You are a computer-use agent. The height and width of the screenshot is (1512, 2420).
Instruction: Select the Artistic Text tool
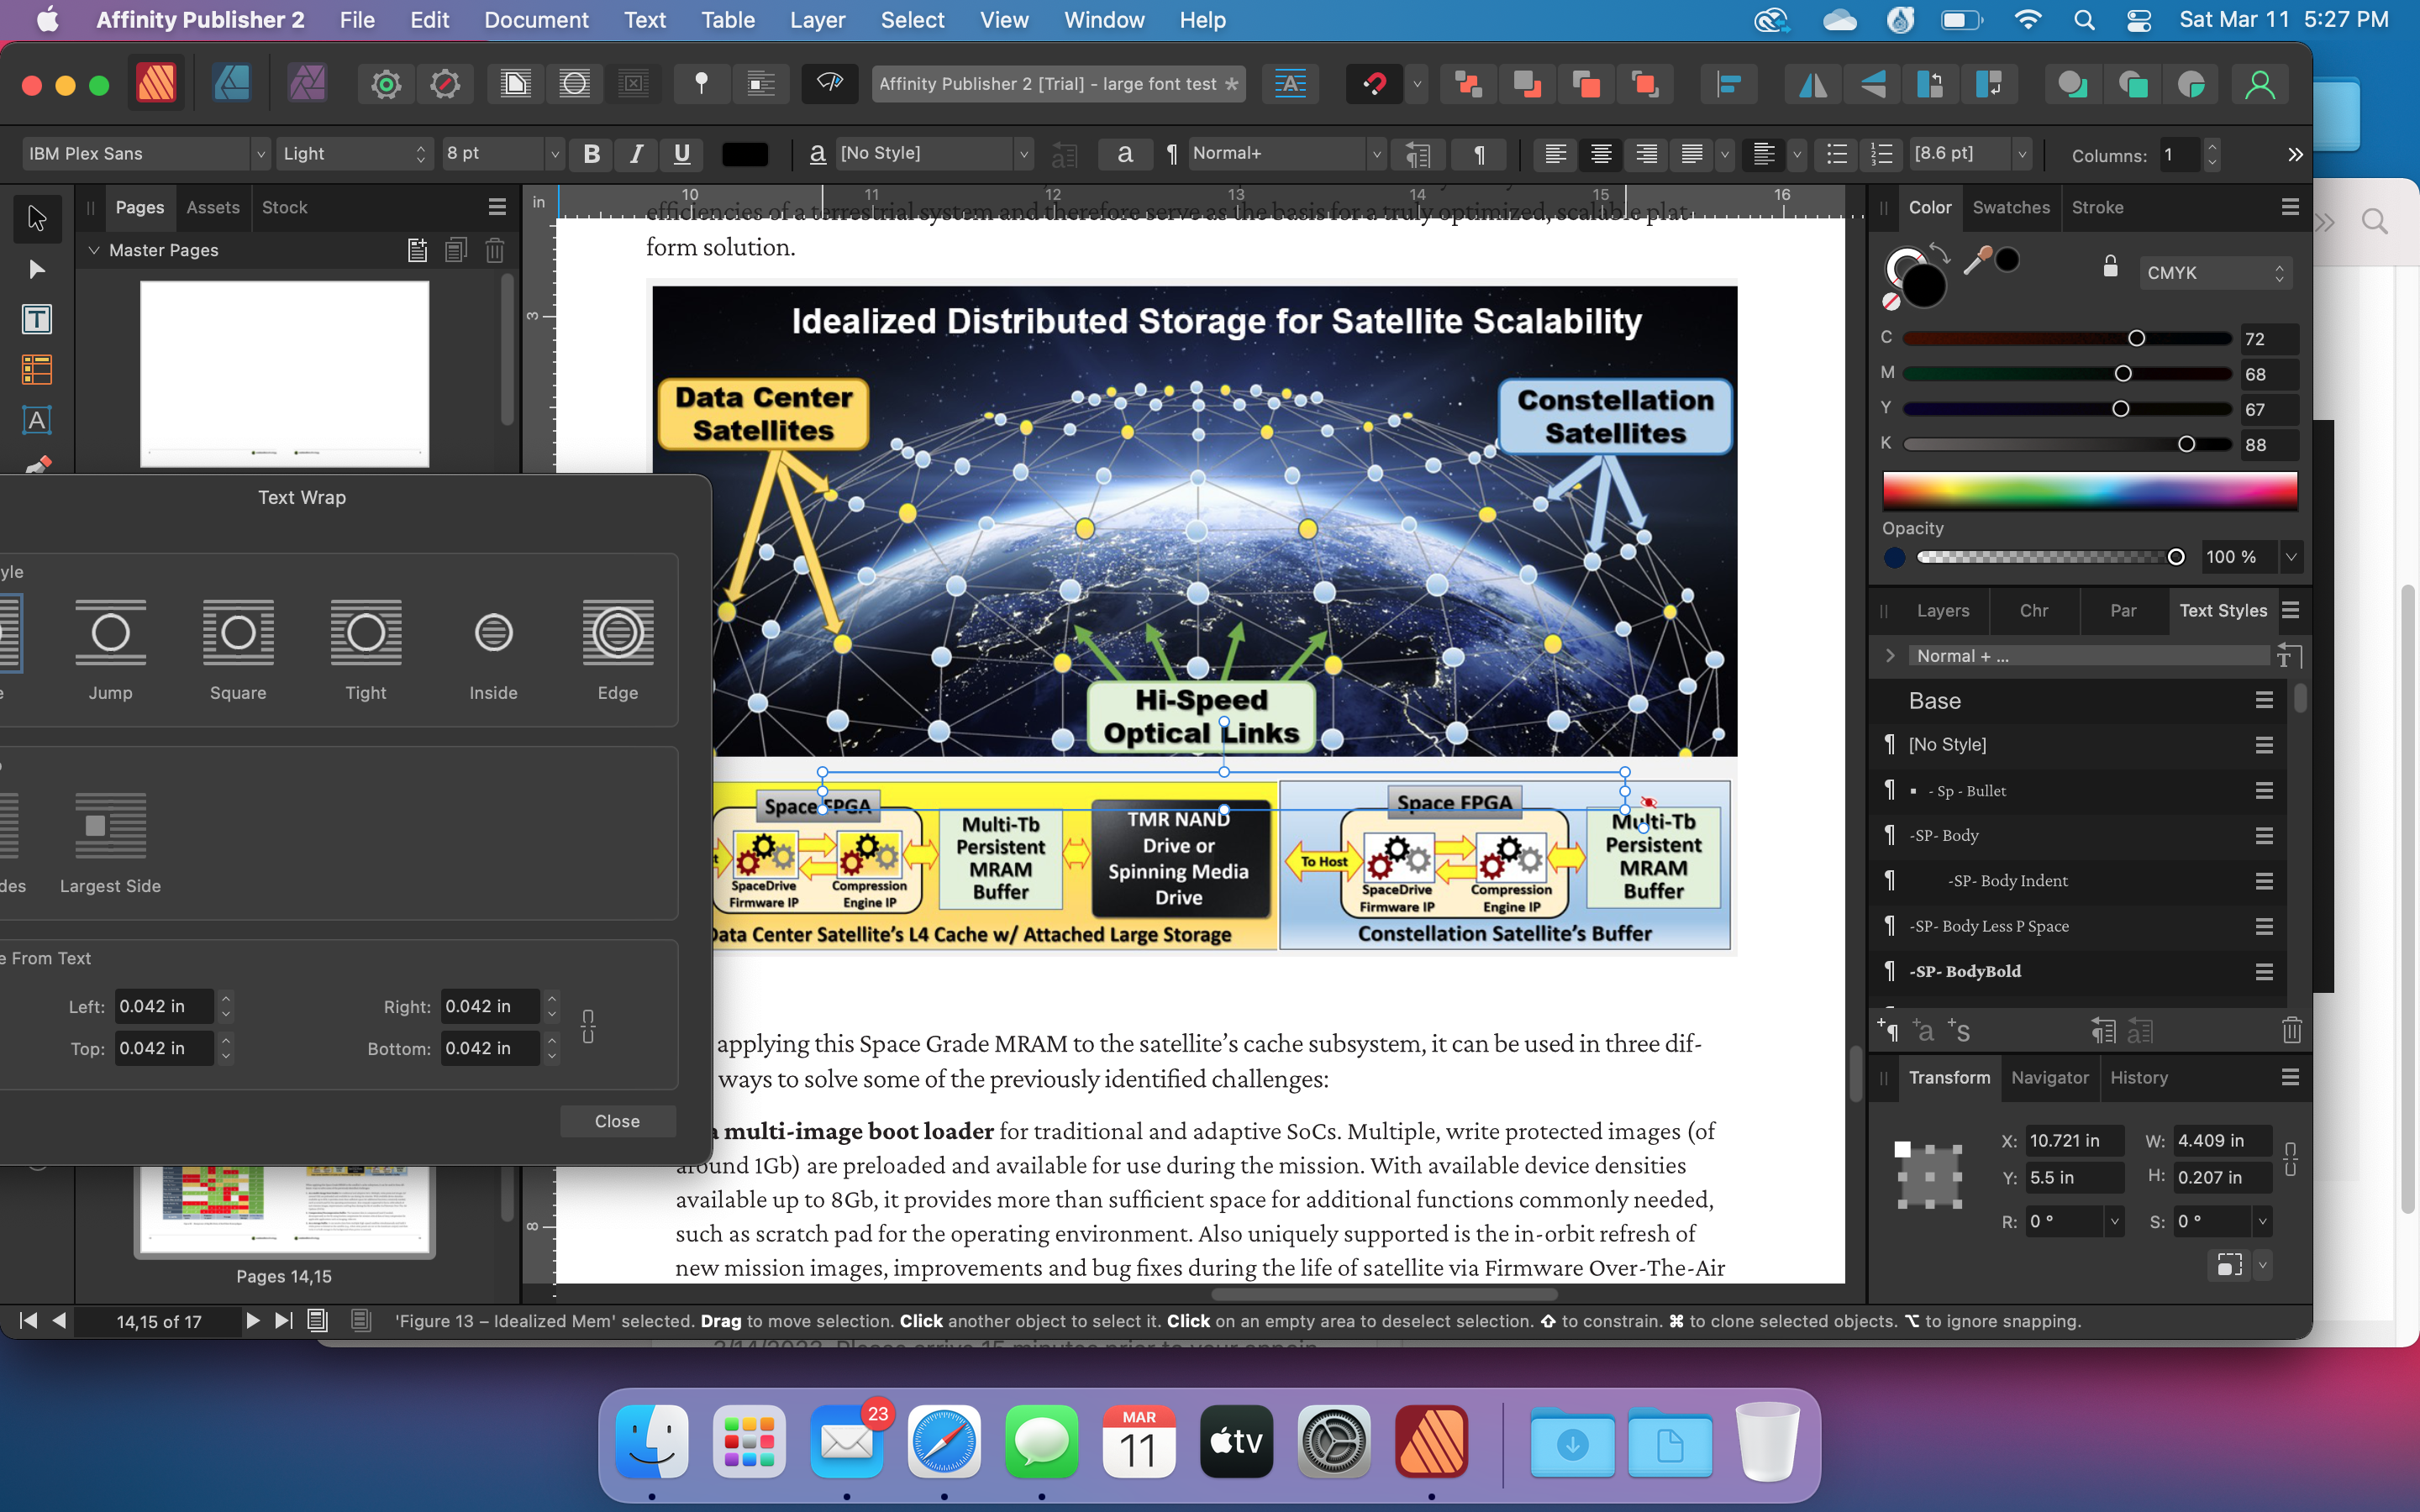[x=37, y=420]
